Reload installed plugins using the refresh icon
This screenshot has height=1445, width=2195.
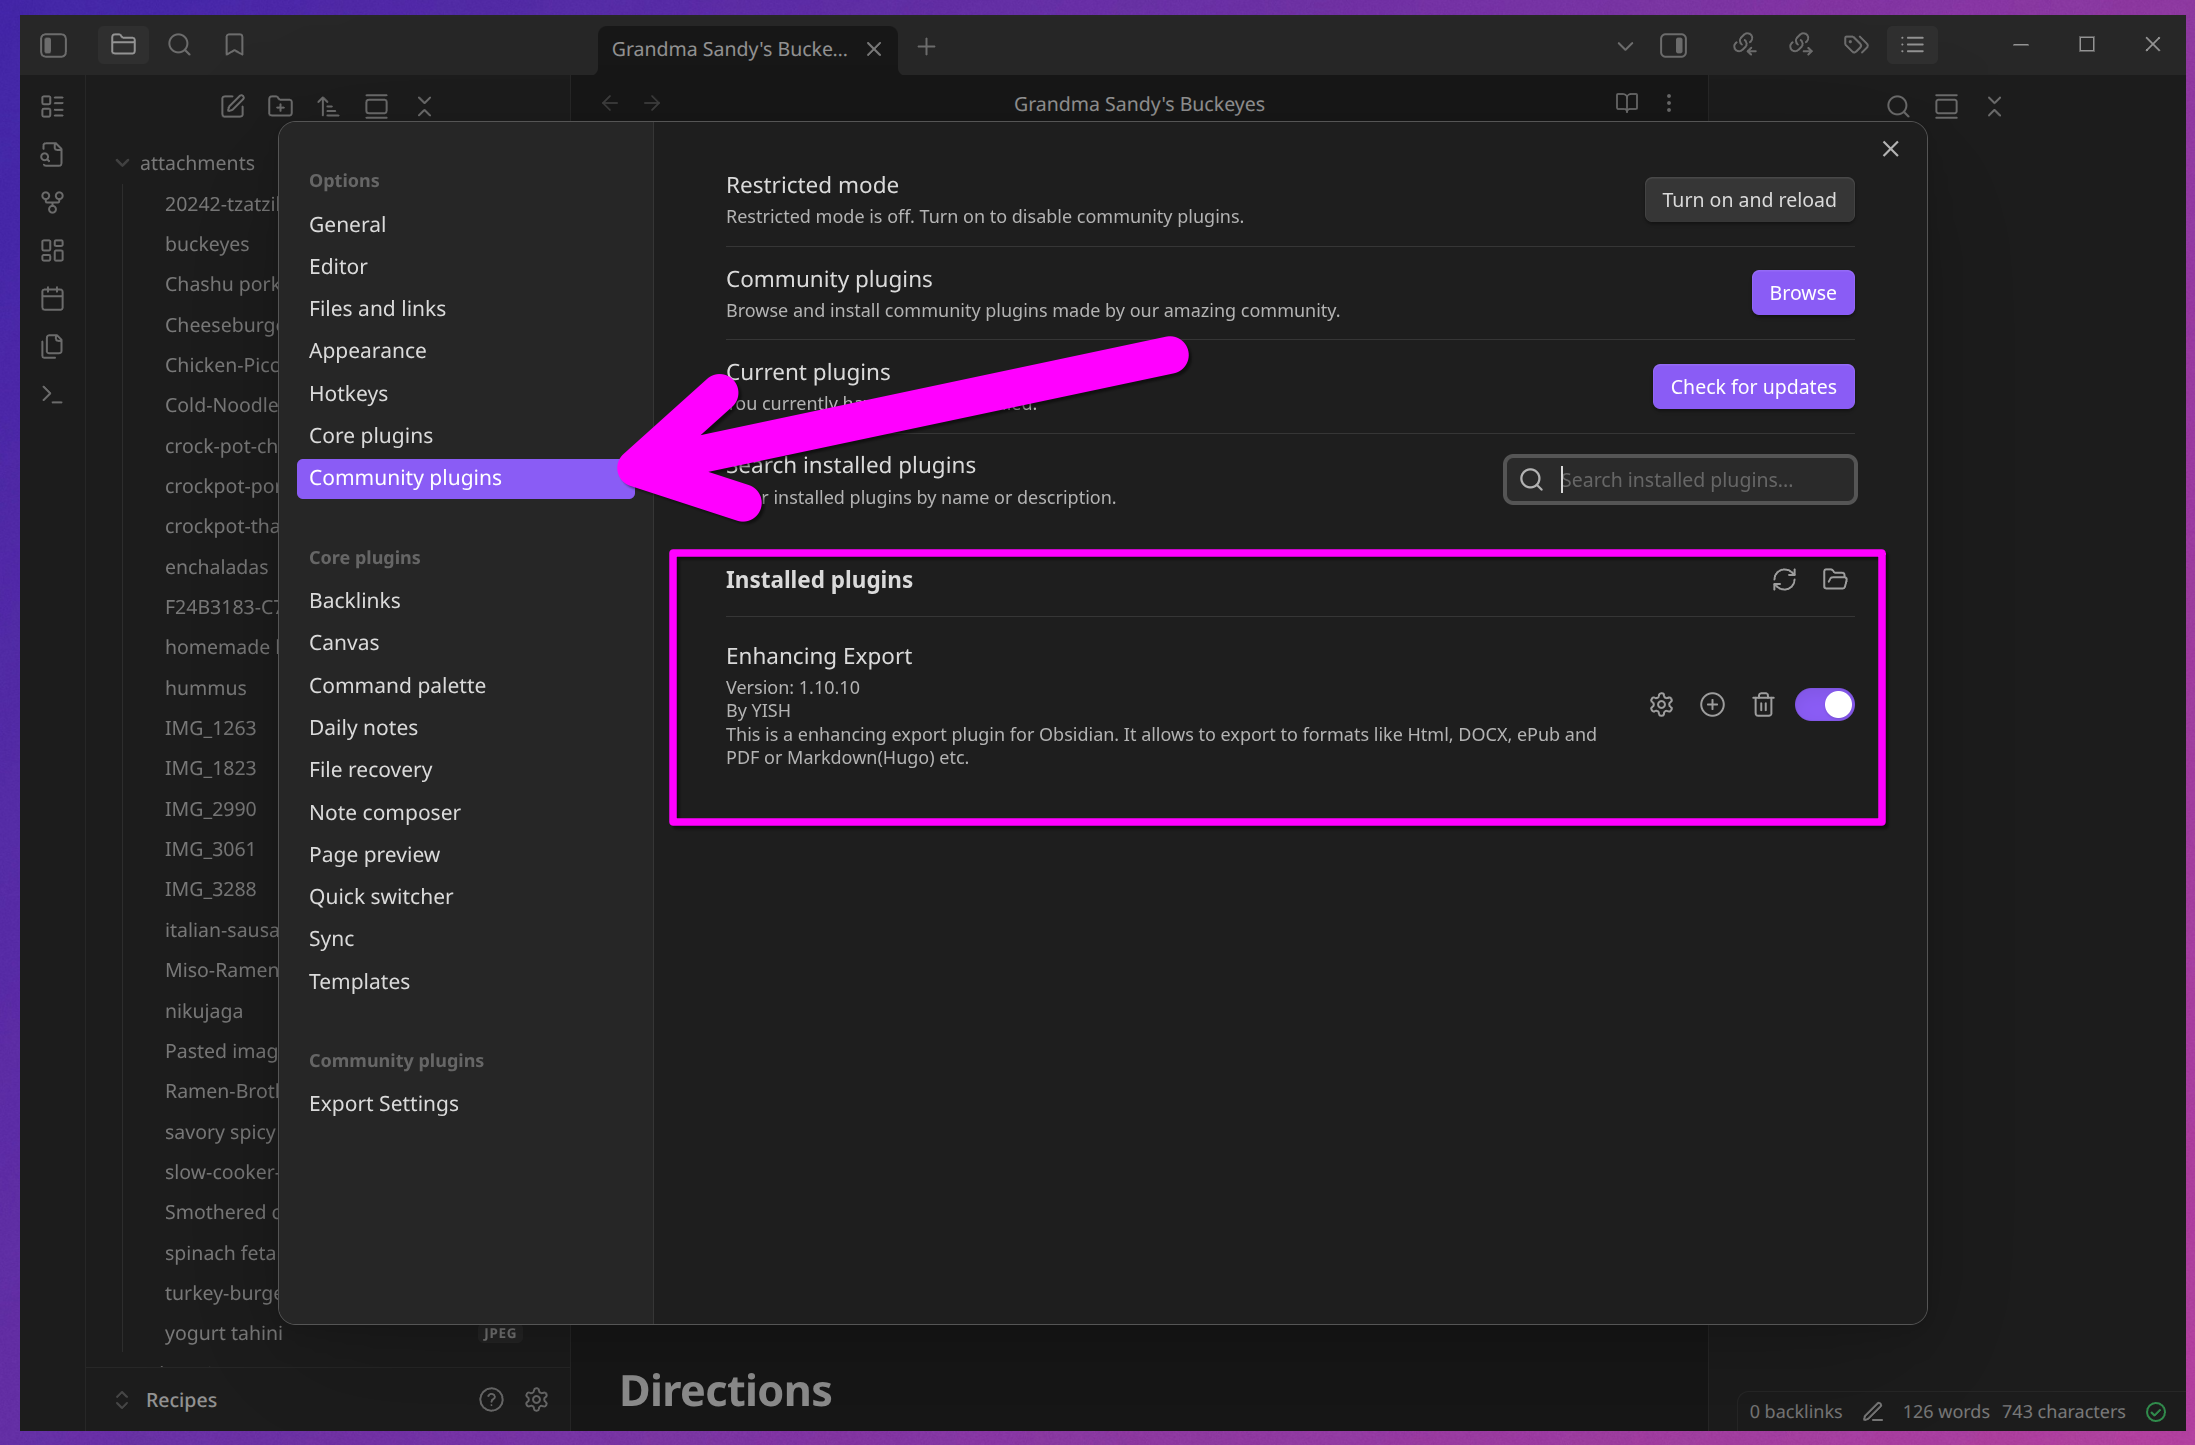tap(1784, 580)
